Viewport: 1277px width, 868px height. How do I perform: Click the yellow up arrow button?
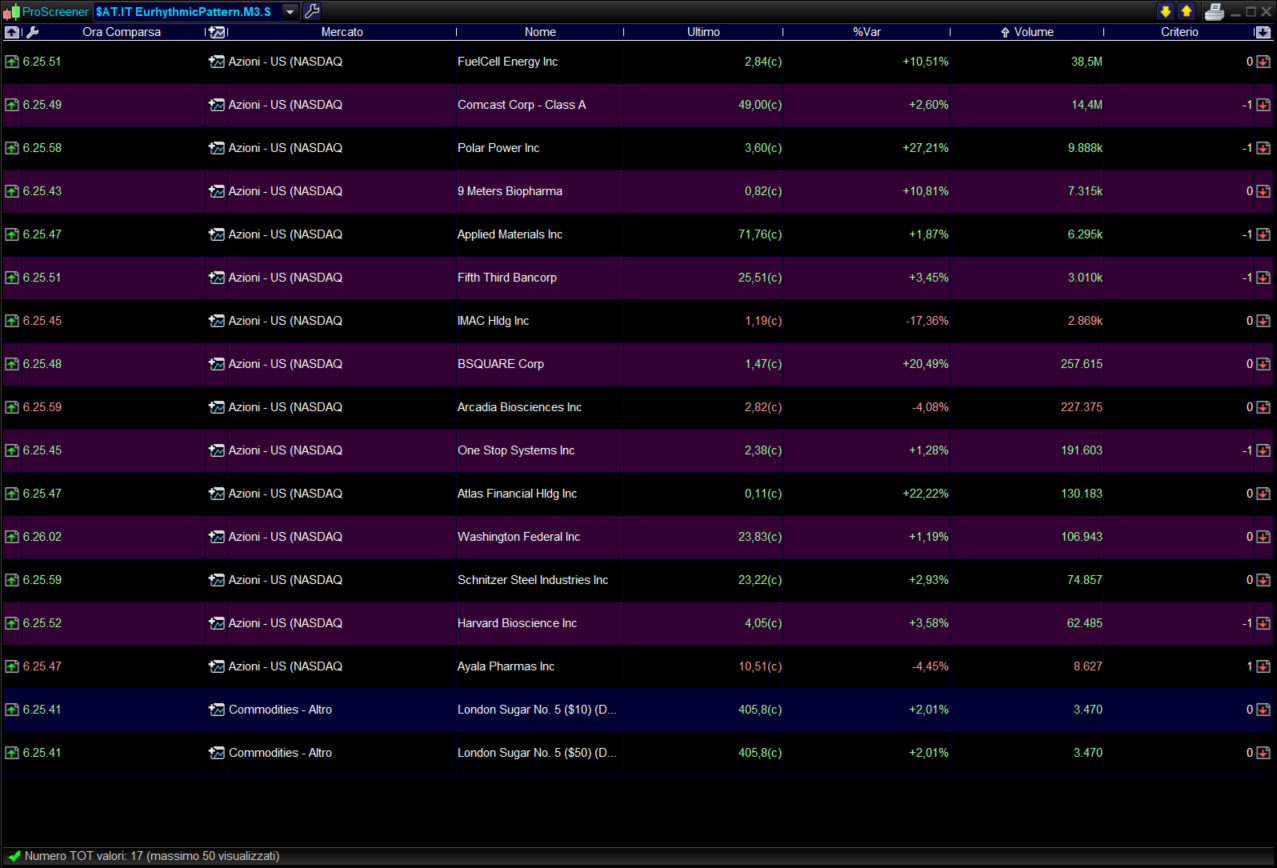click(x=1186, y=11)
